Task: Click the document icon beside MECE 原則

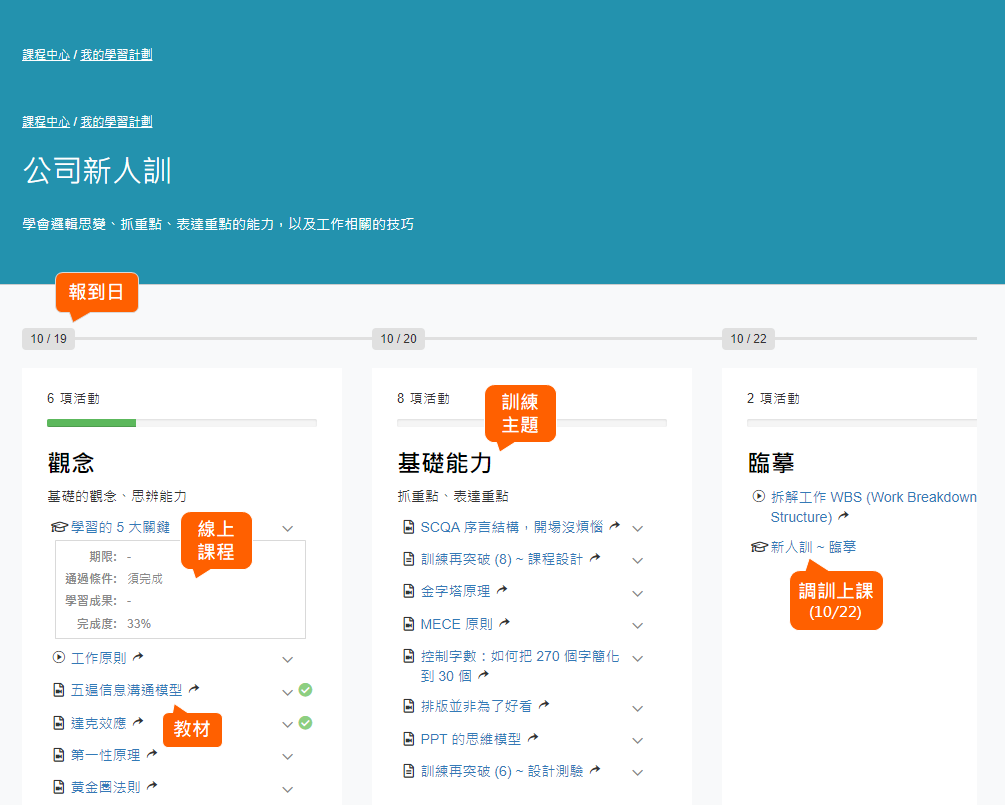Action: [x=408, y=624]
